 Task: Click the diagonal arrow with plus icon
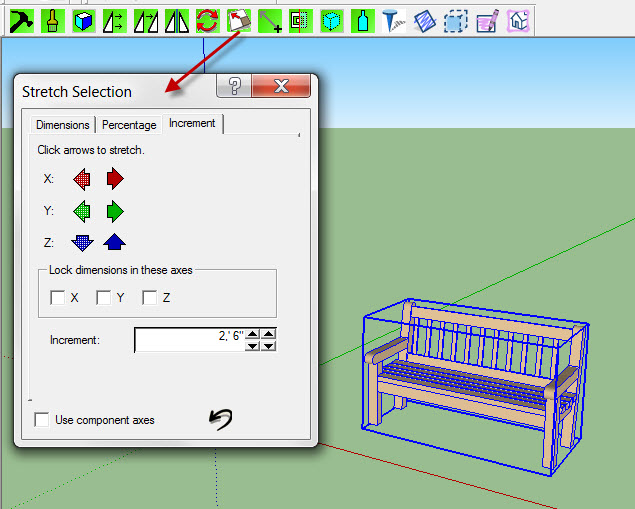(270, 21)
